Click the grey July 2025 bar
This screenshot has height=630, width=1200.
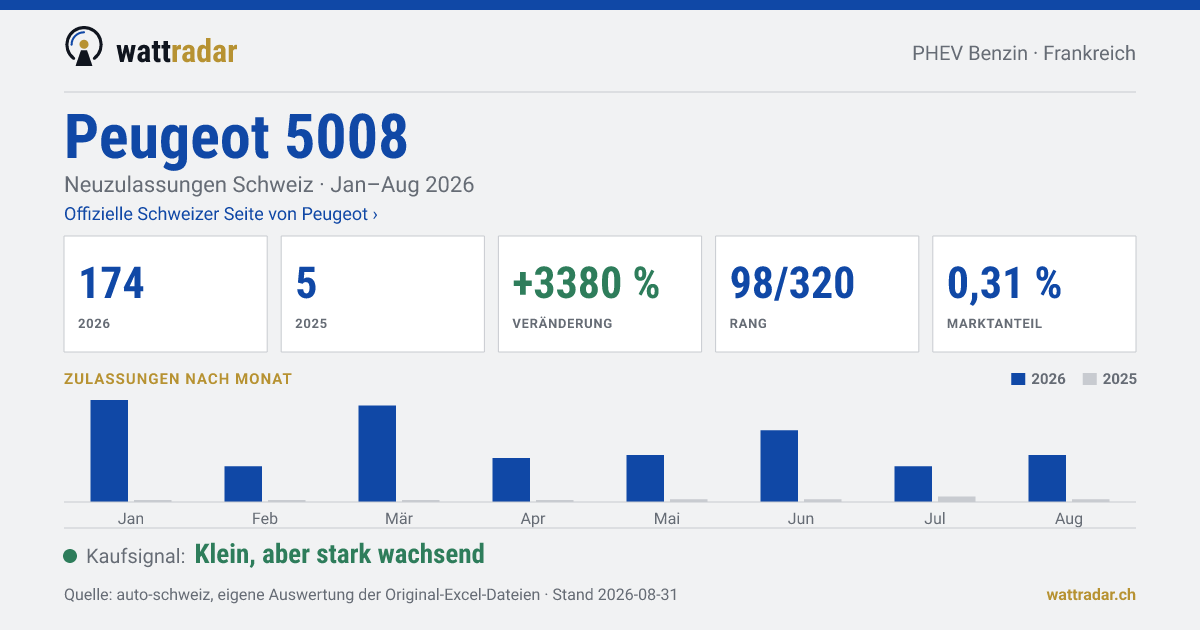click(x=957, y=499)
